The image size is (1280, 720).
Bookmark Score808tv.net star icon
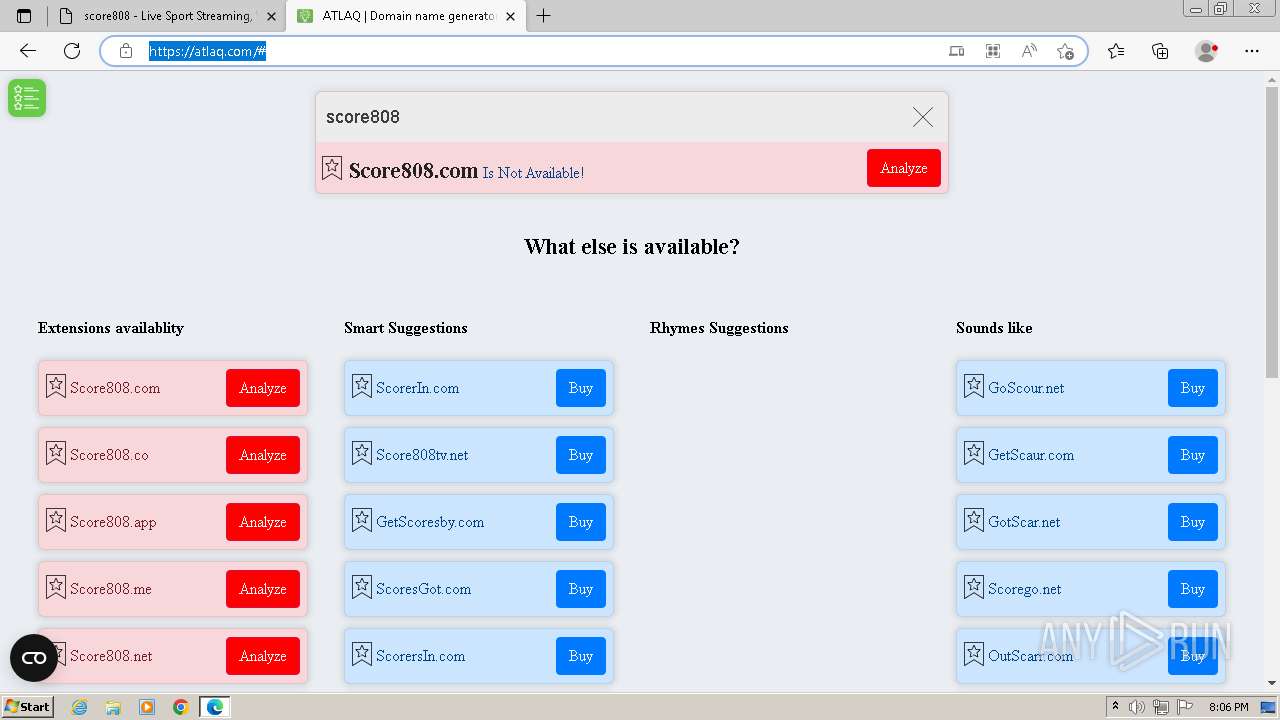click(362, 453)
